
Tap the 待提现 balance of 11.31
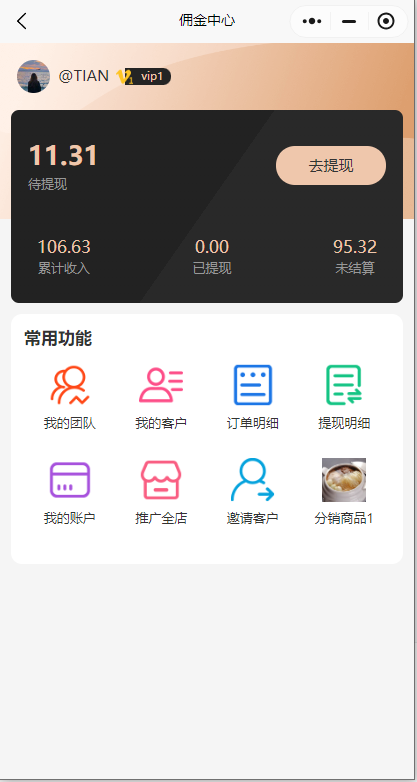coord(63,155)
